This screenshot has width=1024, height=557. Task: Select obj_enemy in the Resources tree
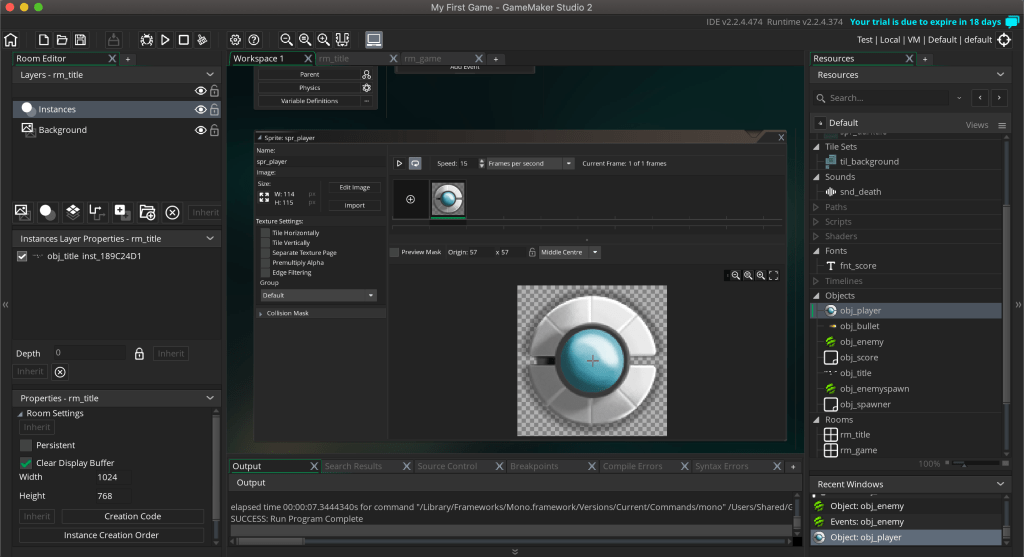pyautogui.click(x=861, y=342)
